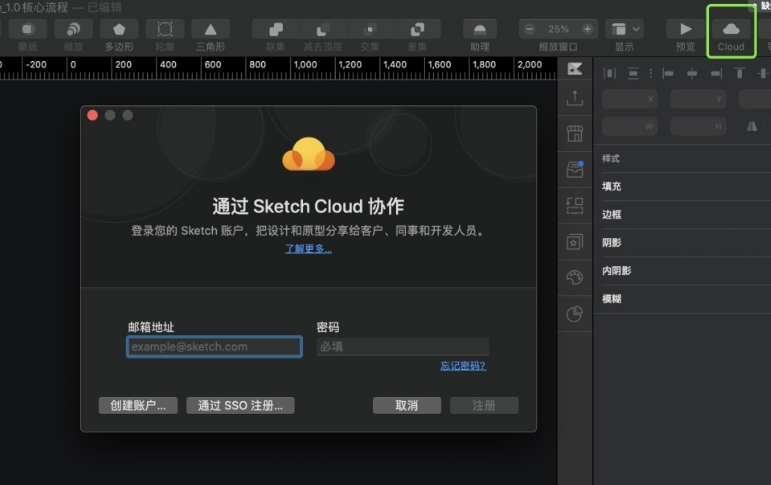
Task: Align layers to horizontal center
Action: click(692, 73)
